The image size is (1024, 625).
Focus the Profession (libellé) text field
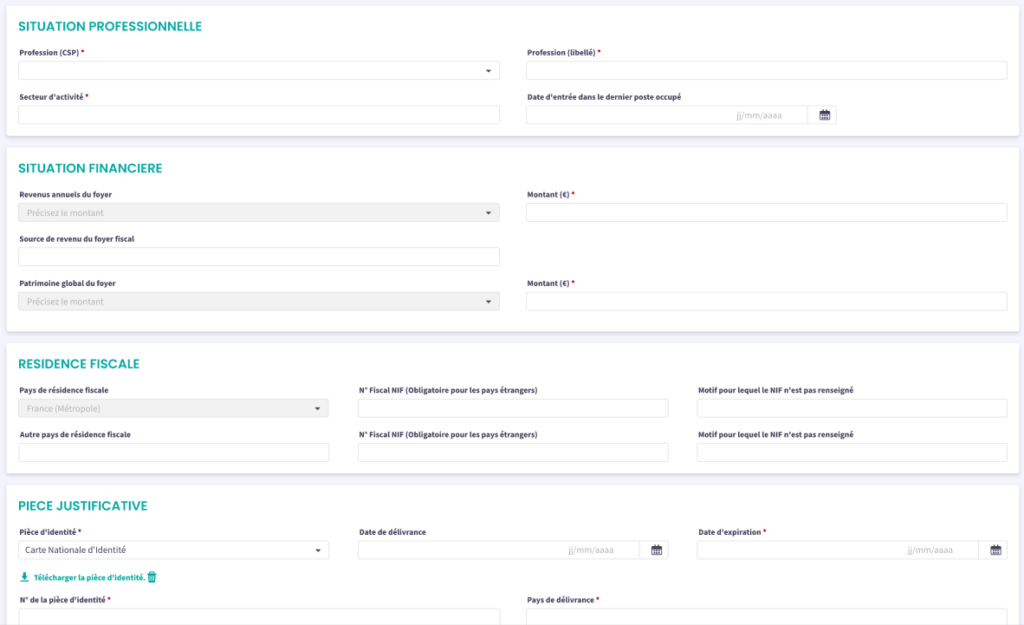click(766, 71)
